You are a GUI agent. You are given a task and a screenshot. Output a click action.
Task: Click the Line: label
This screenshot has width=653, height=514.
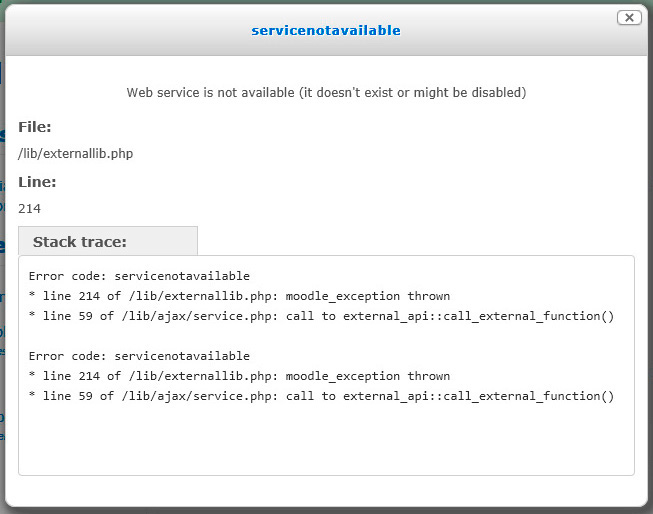pyautogui.click(x=37, y=182)
